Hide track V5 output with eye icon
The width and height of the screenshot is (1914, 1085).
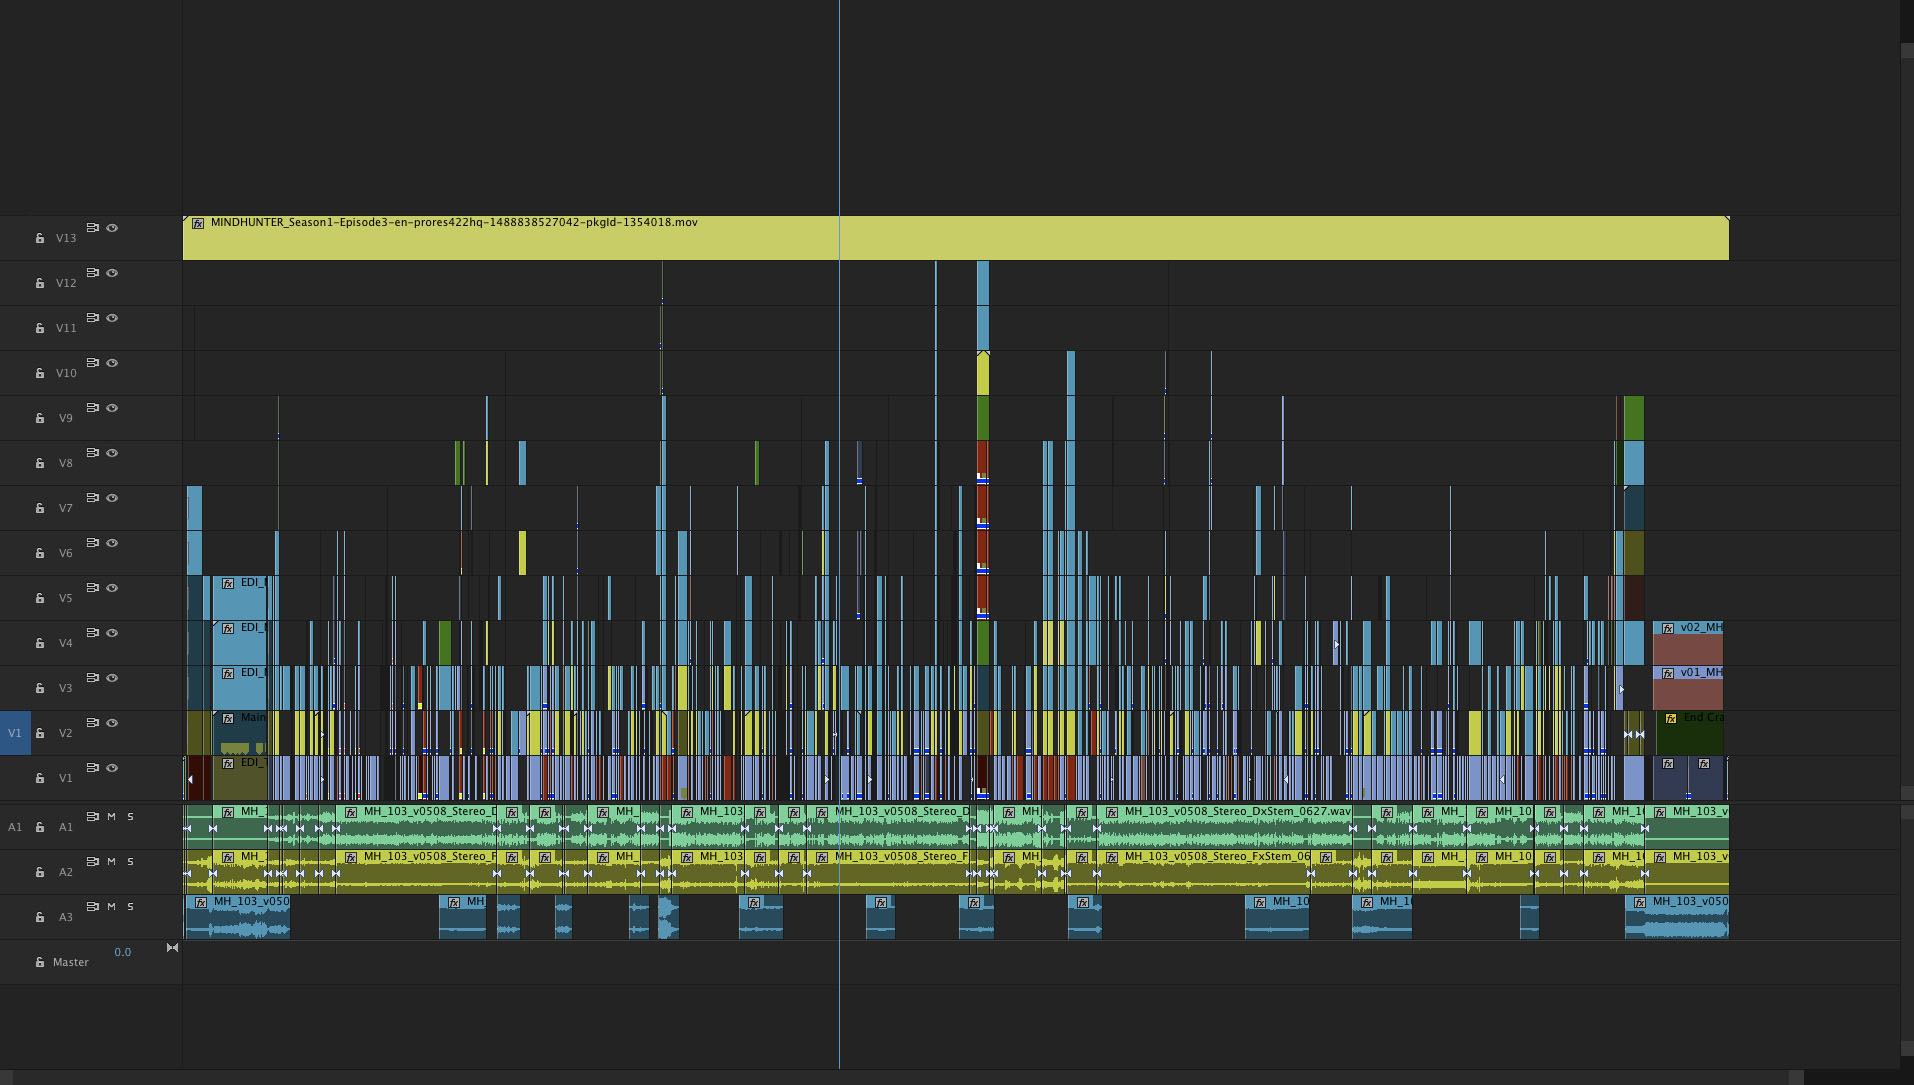(112, 588)
